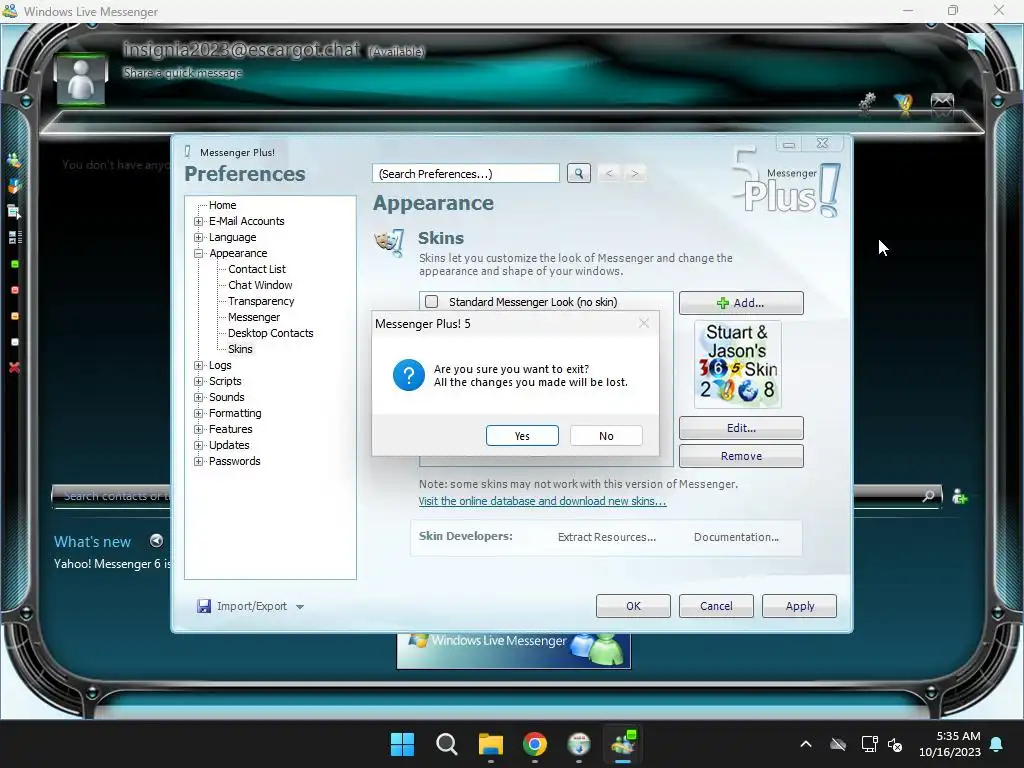Click the buddies icon in left sidebar

pyautogui.click(x=14, y=160)
